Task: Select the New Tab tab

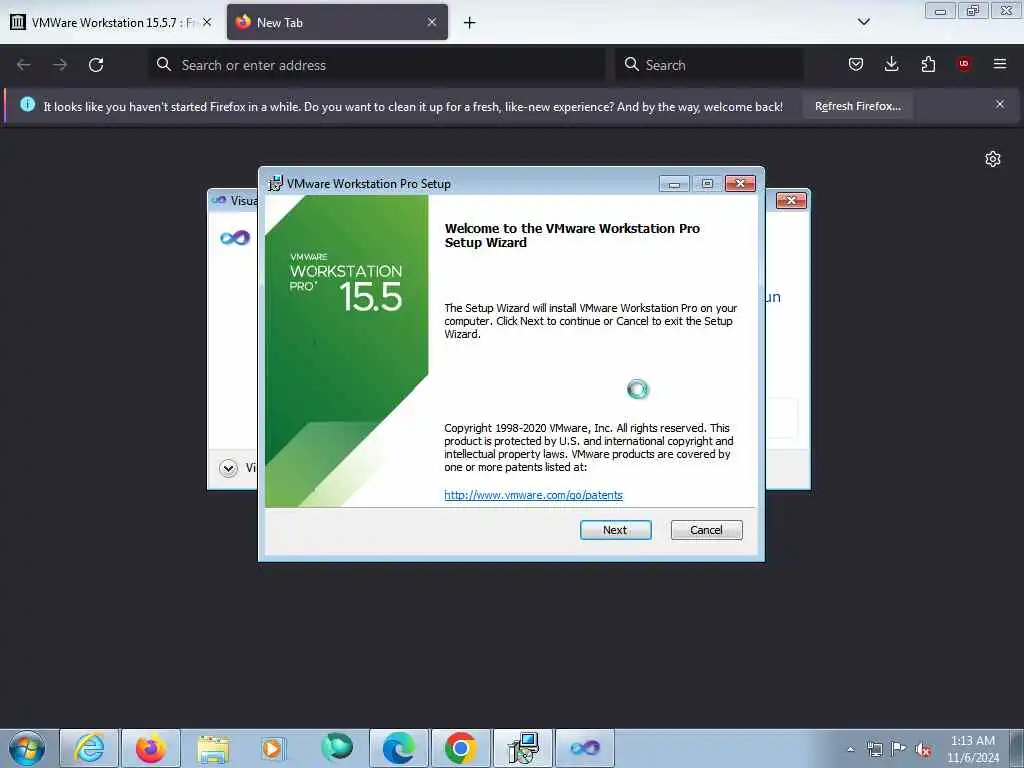Action: point(337,22)
